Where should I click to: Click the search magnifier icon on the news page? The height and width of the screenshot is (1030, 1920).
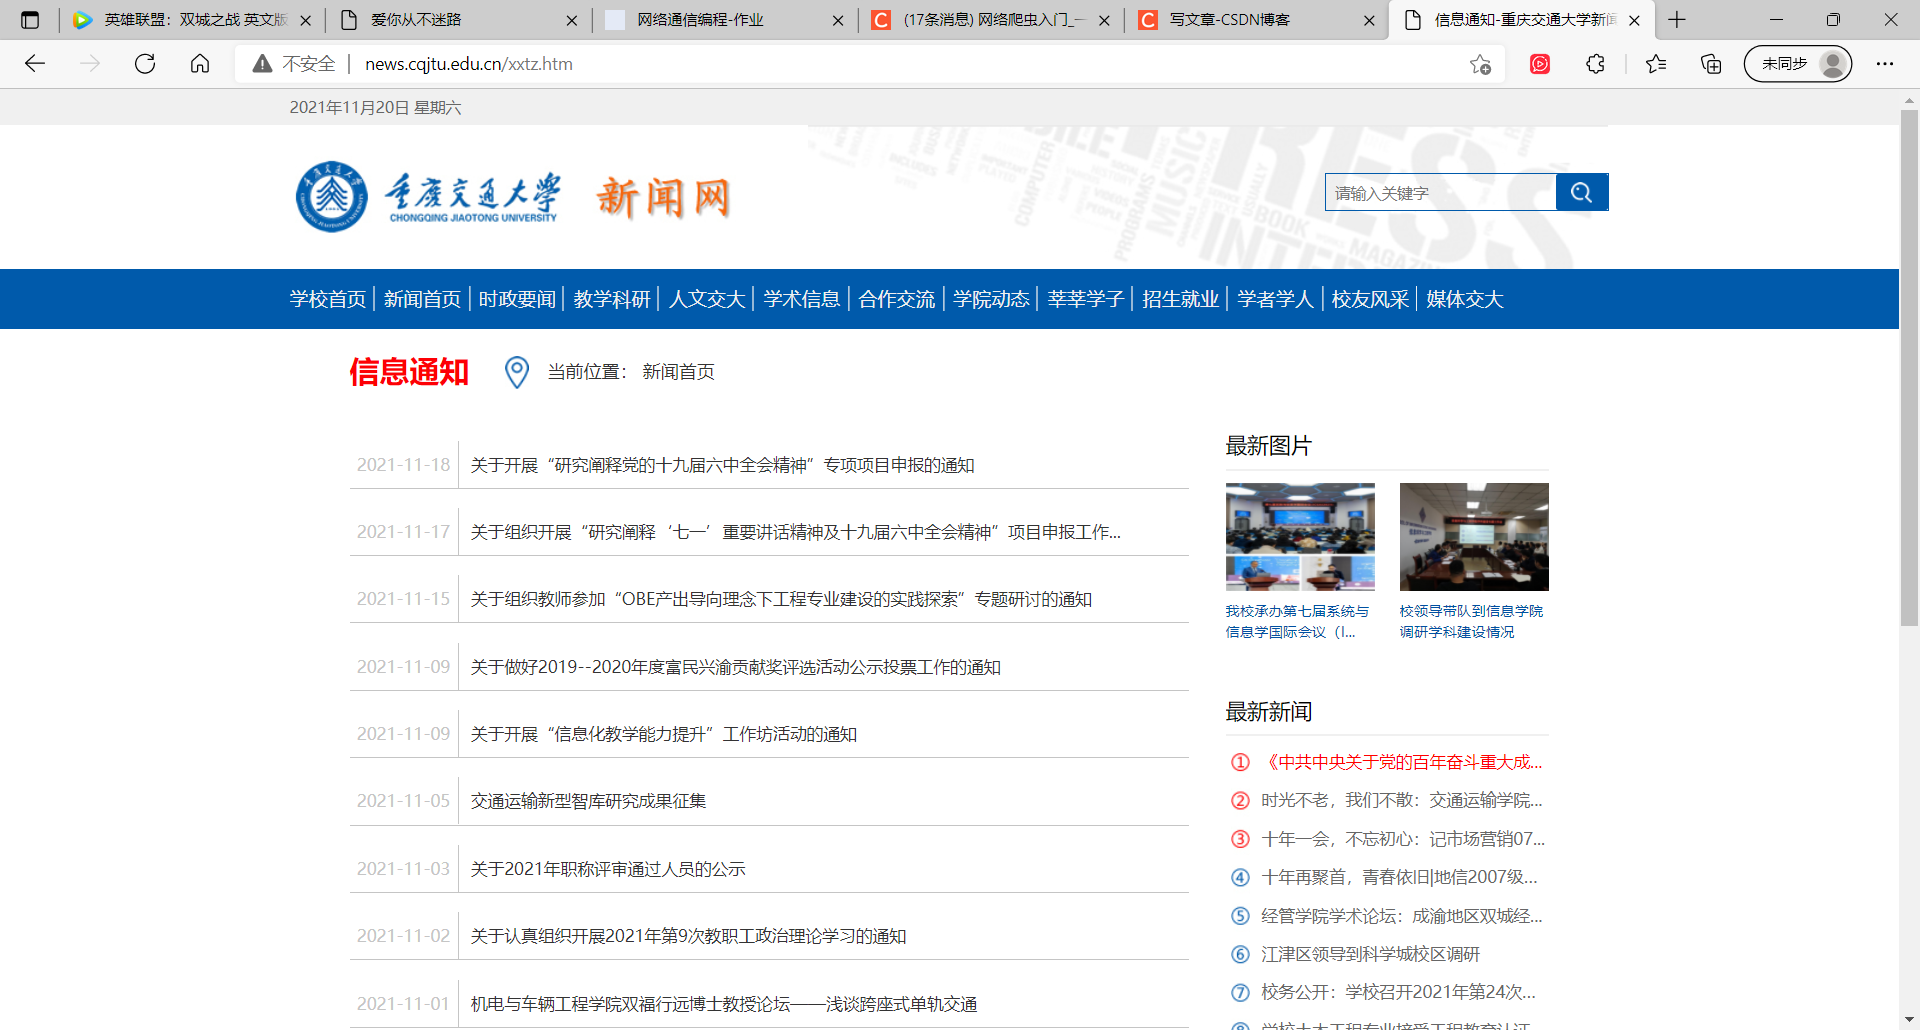pos(1581,192)
